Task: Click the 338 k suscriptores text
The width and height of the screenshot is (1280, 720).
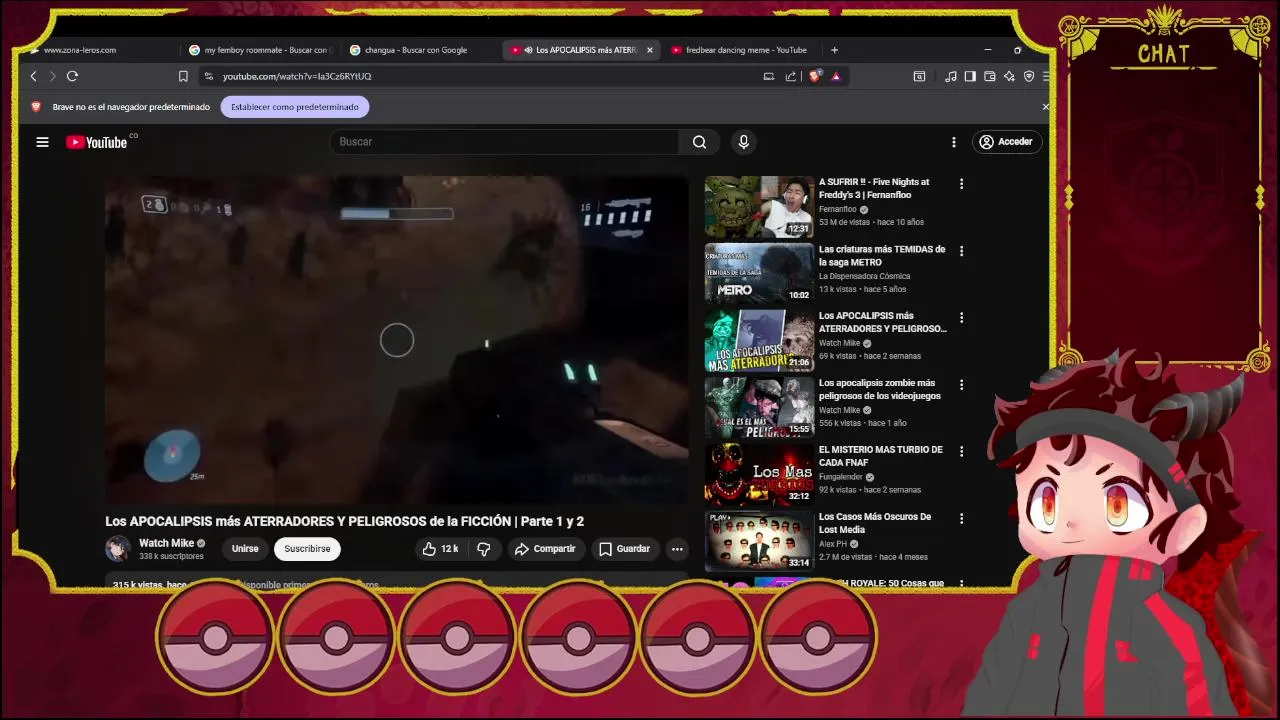Action: click(171, 557)
